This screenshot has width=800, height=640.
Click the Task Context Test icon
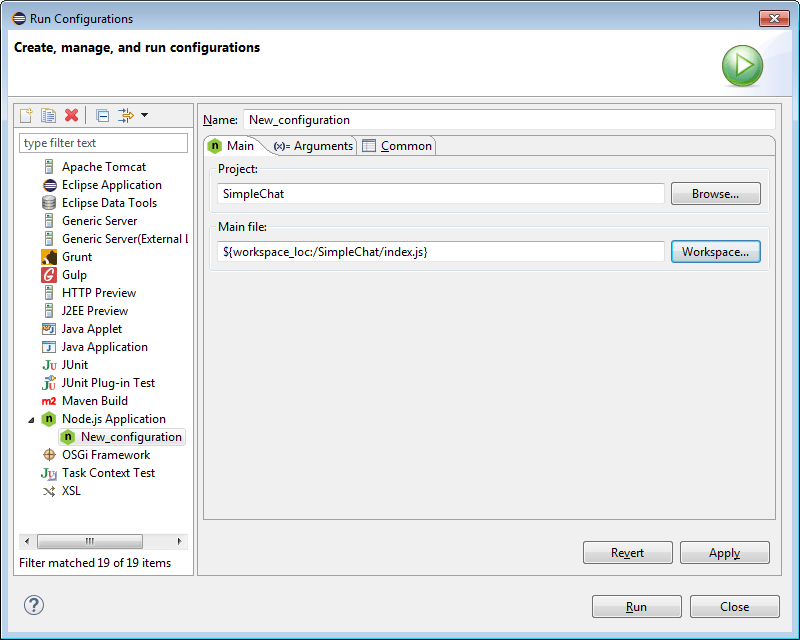pos(49,473)
